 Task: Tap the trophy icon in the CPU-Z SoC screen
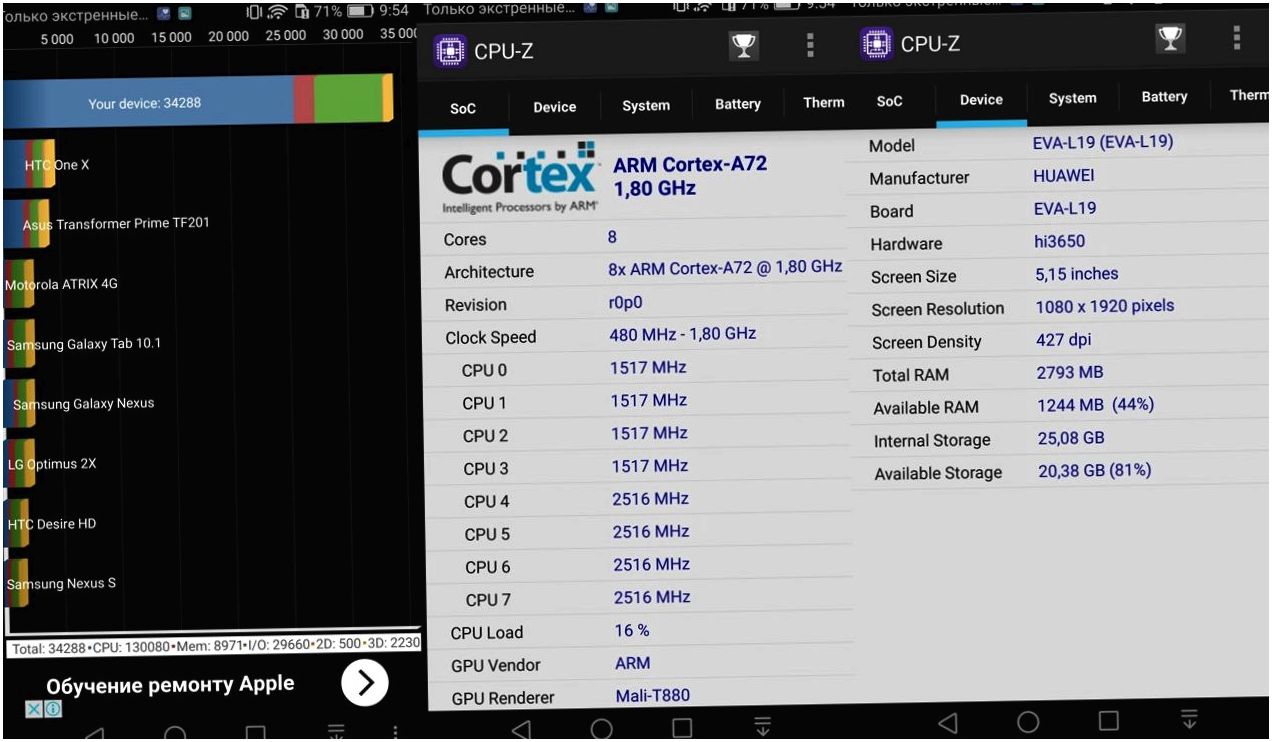click(743, 46)
